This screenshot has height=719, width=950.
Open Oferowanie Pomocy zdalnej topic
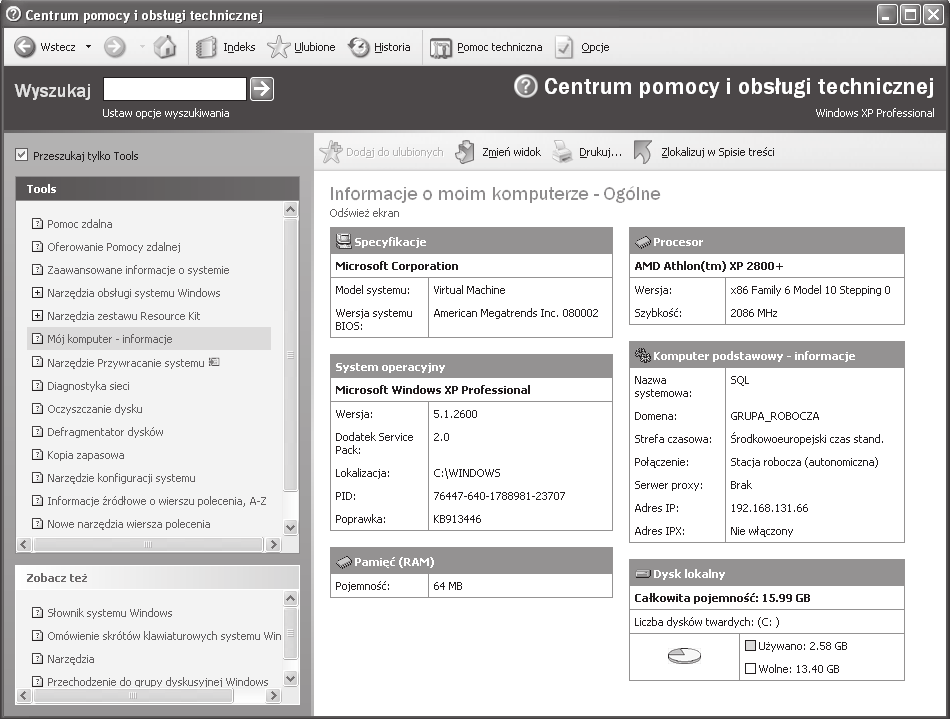coord(114,247)
